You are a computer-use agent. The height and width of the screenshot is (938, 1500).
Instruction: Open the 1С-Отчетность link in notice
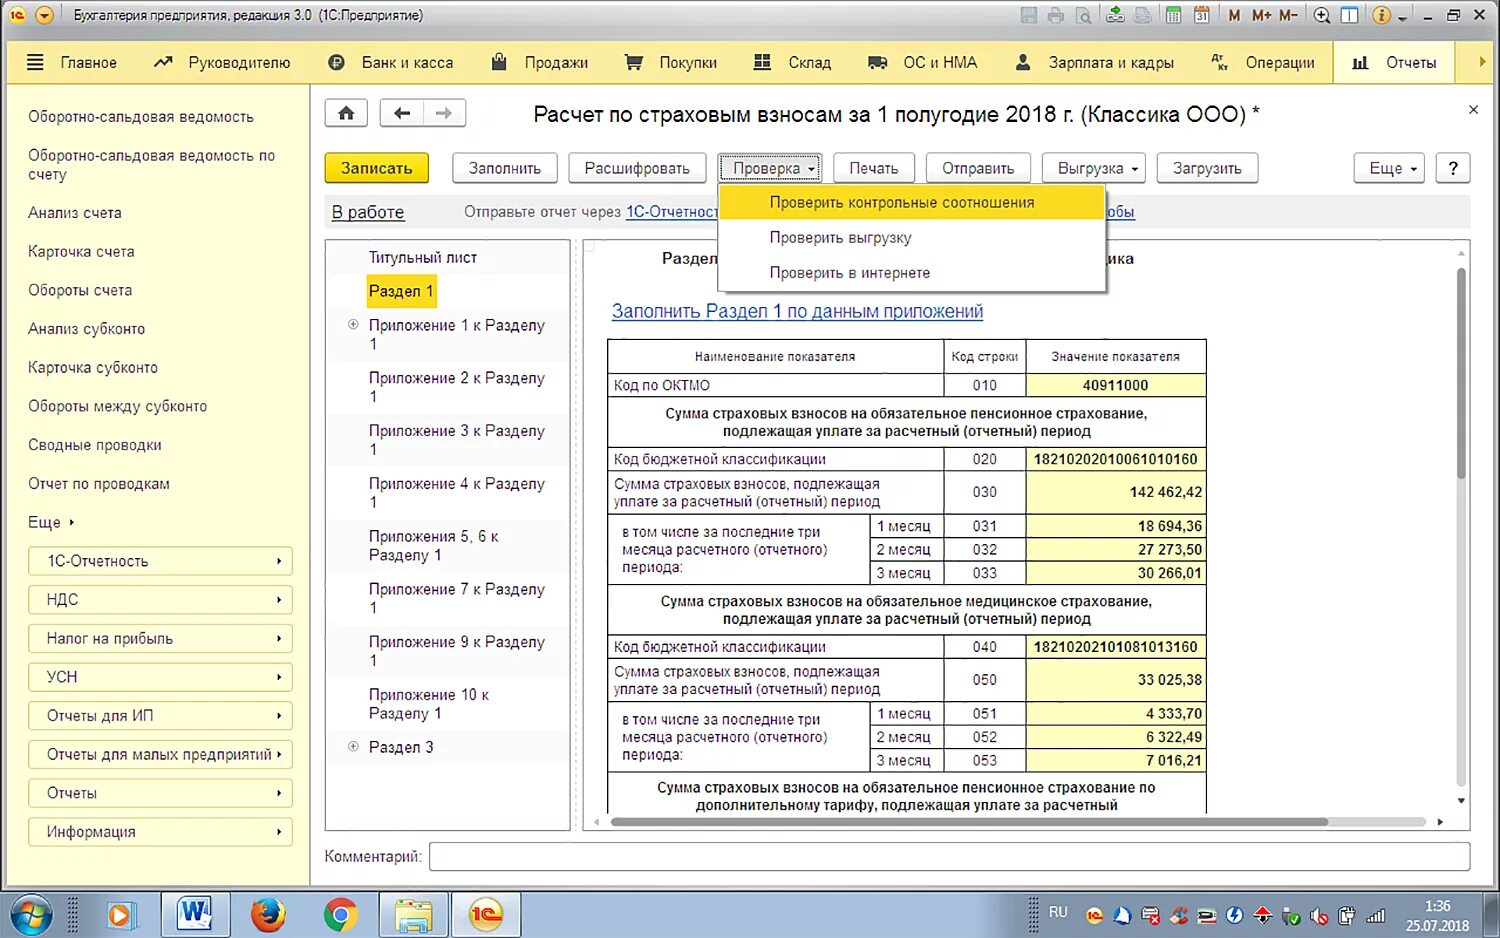tap(672, 212)
